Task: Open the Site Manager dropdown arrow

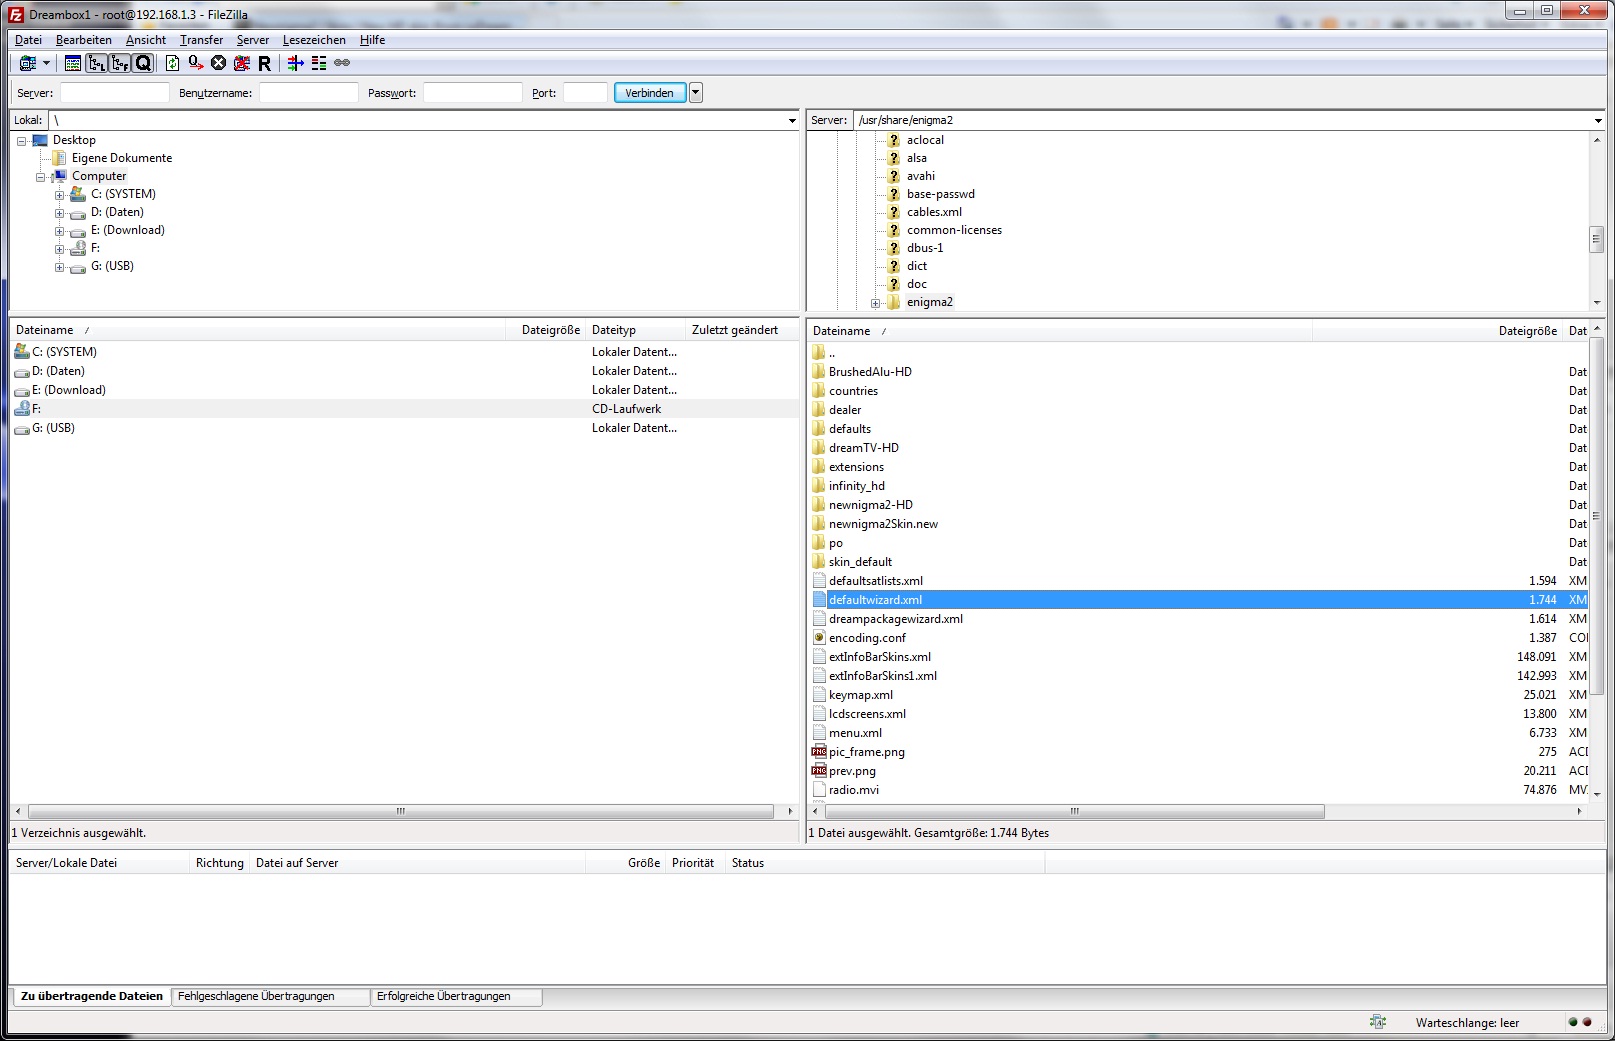Action: point(46,63)
